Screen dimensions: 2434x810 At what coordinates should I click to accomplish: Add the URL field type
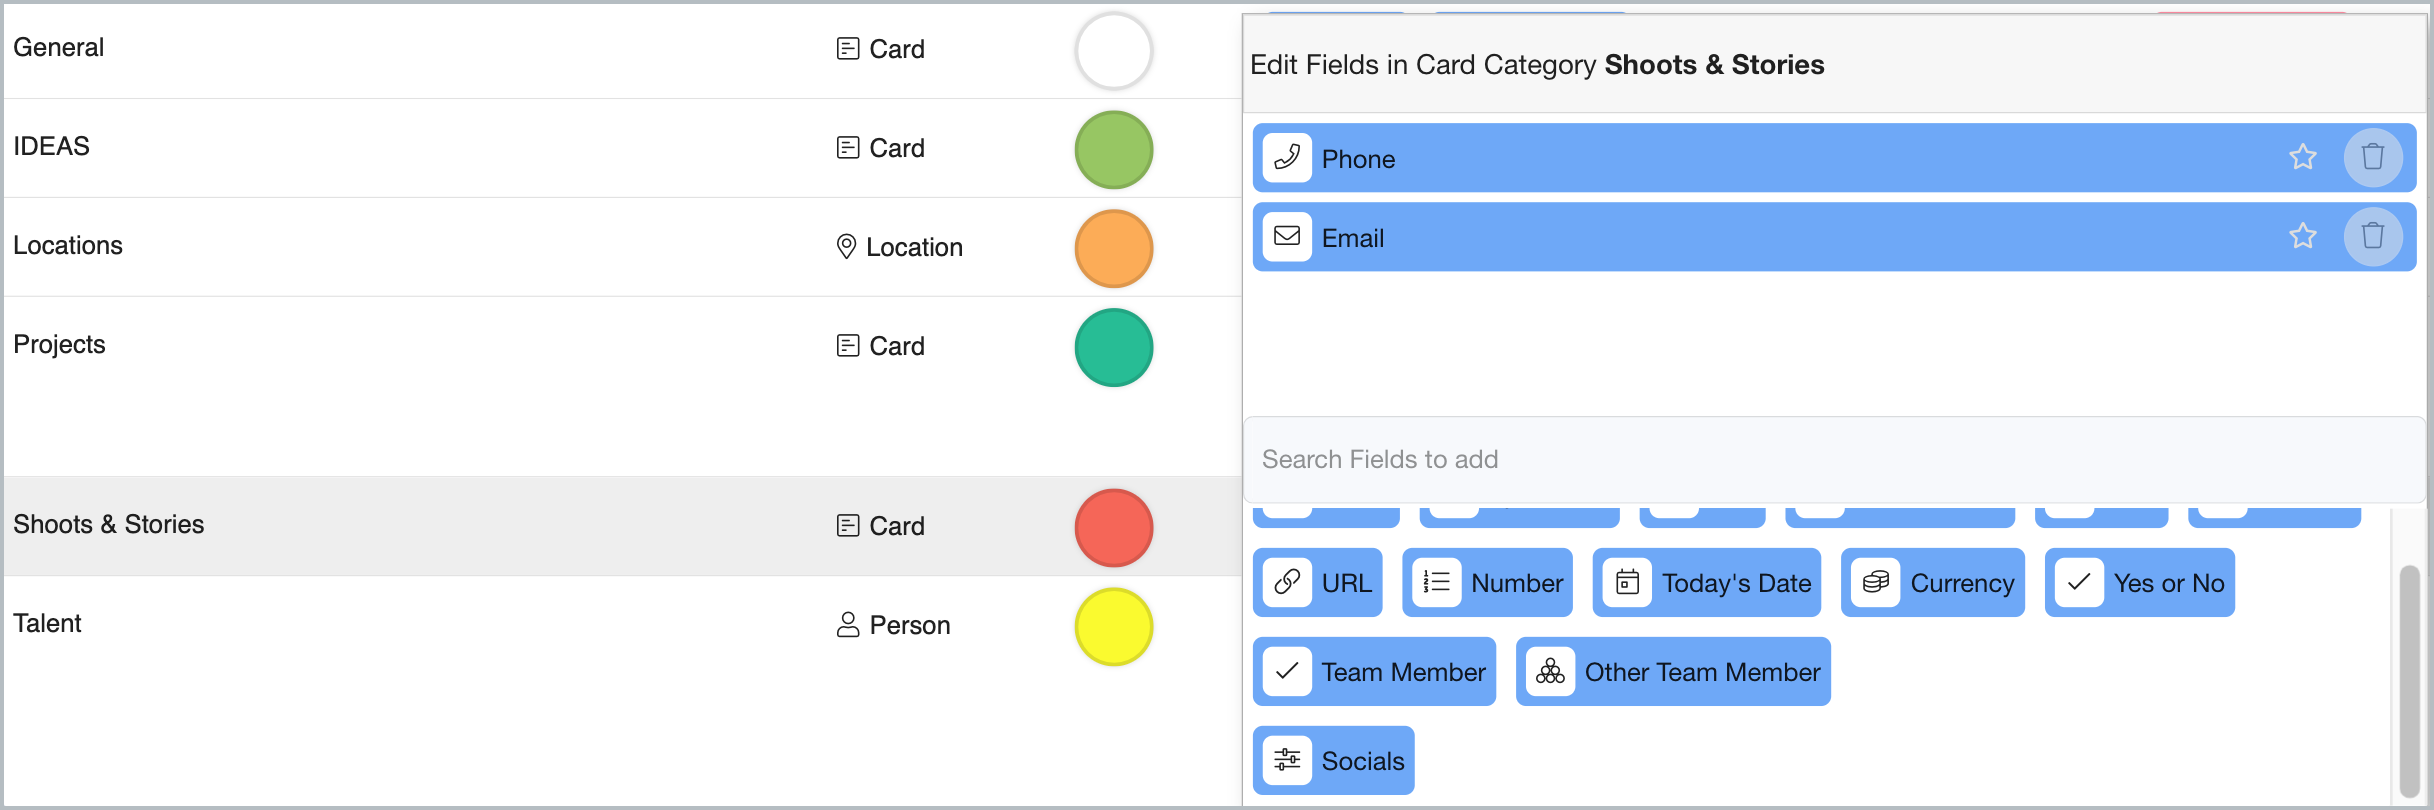[1318, 583]
